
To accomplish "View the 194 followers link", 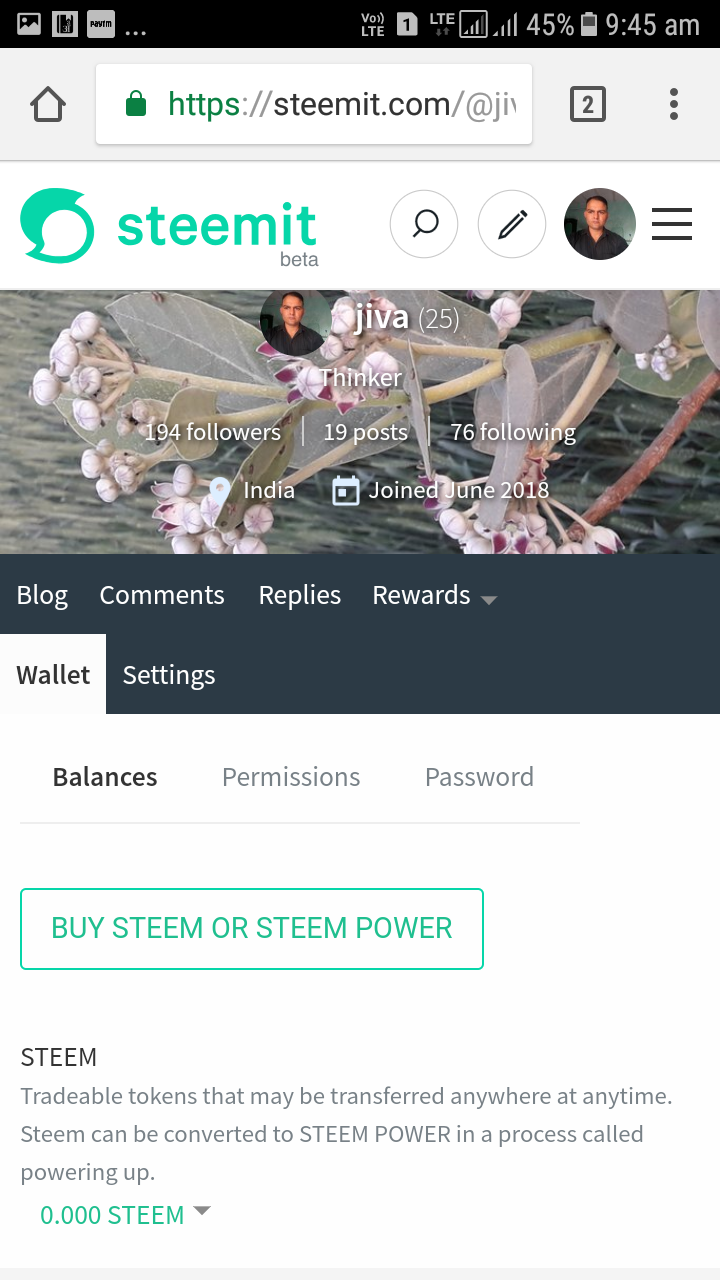I will [x=213, y=432].
